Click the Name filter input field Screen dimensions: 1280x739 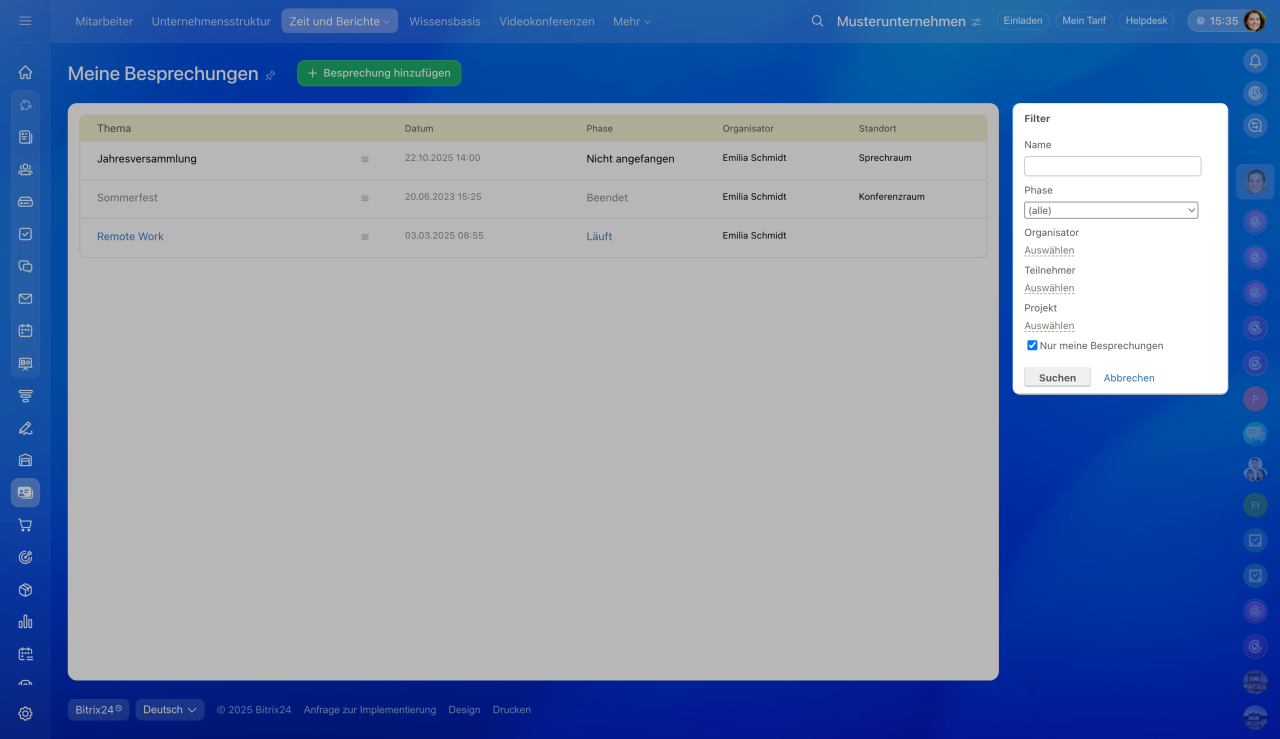[1112, 166]
